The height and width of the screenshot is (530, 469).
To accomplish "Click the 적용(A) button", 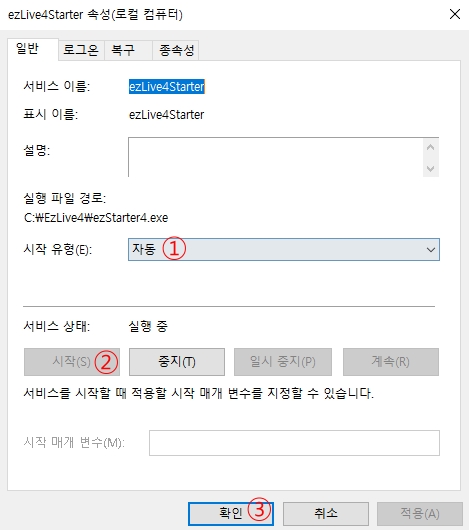I will [420, 513].
